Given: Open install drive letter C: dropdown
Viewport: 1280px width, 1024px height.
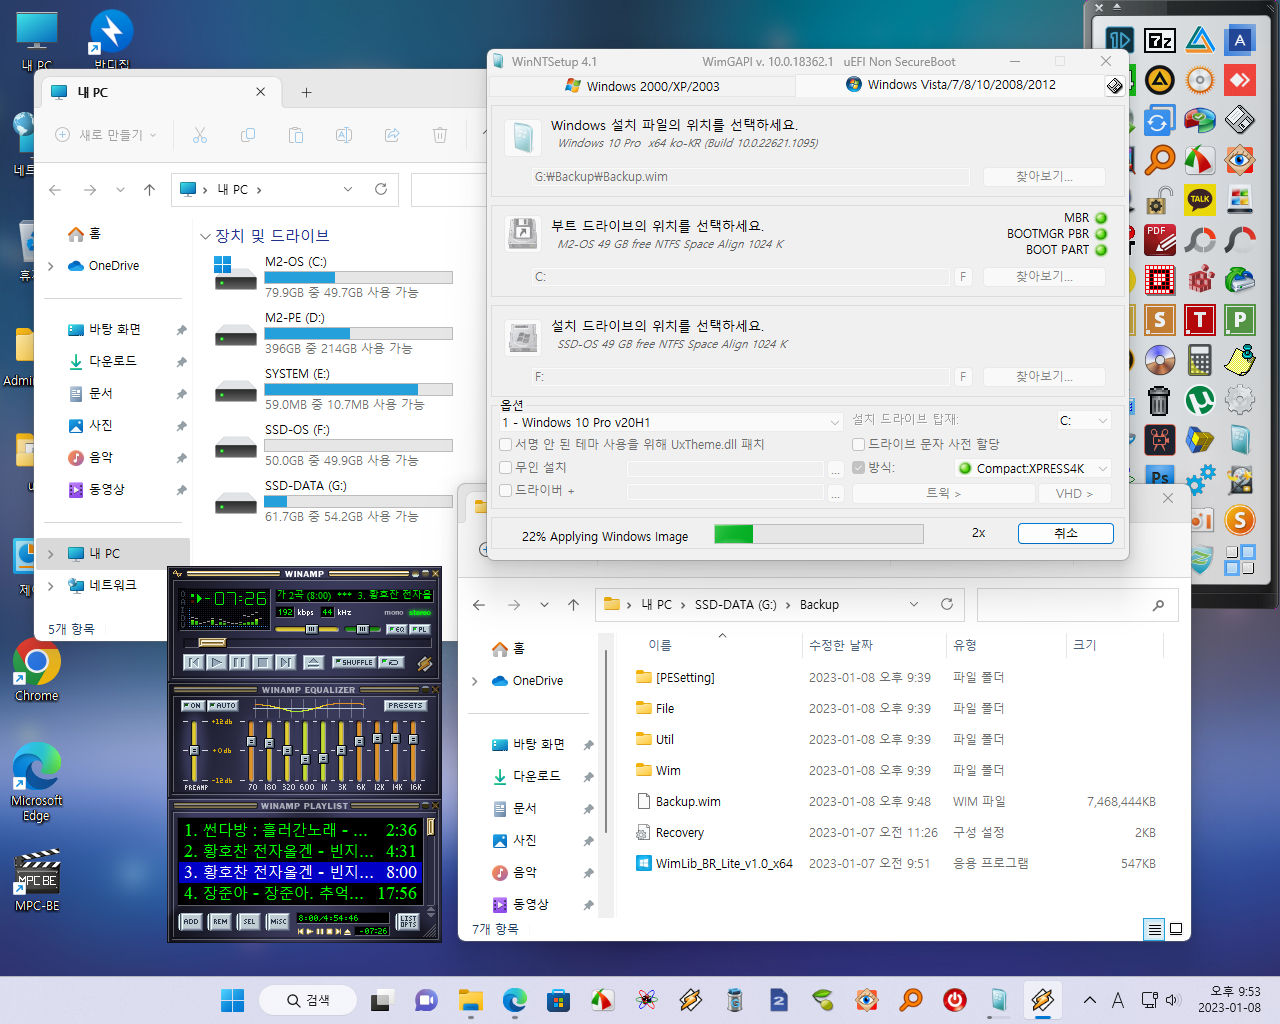Looking at the screenshot, I should (1084, 421).
